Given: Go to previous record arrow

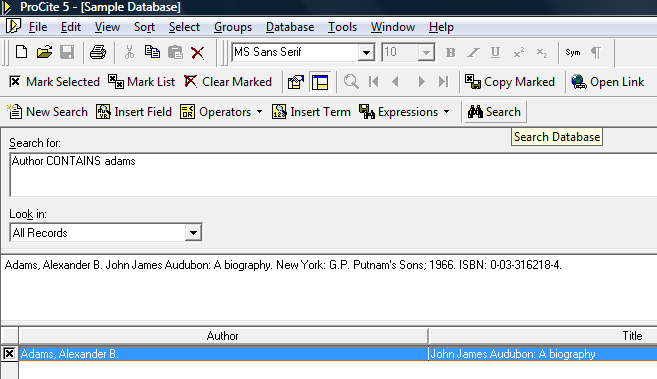Looking at the screenshot, I should 395,81.
